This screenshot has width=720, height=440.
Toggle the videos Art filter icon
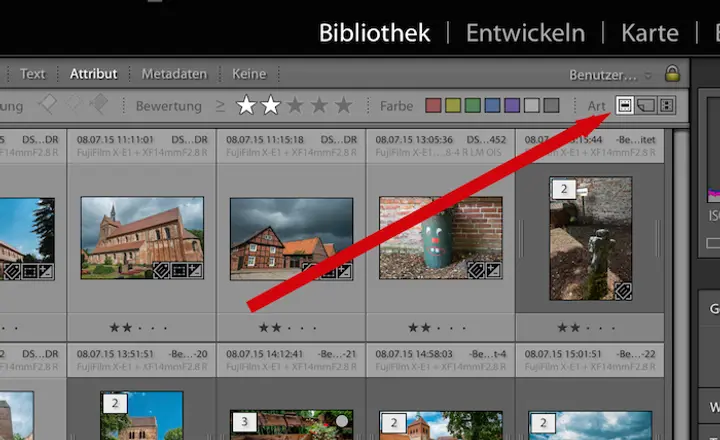[667, 105]
